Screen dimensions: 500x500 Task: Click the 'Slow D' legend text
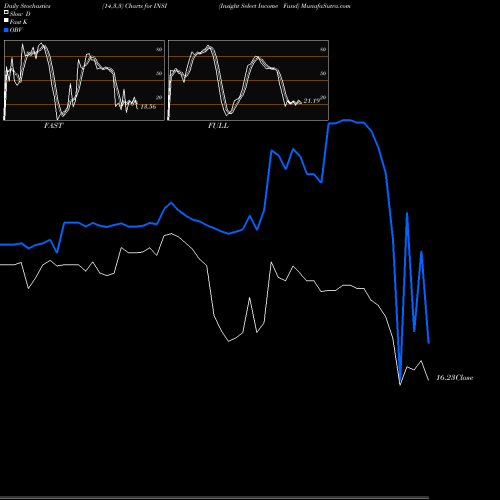(x=20, y=14)
